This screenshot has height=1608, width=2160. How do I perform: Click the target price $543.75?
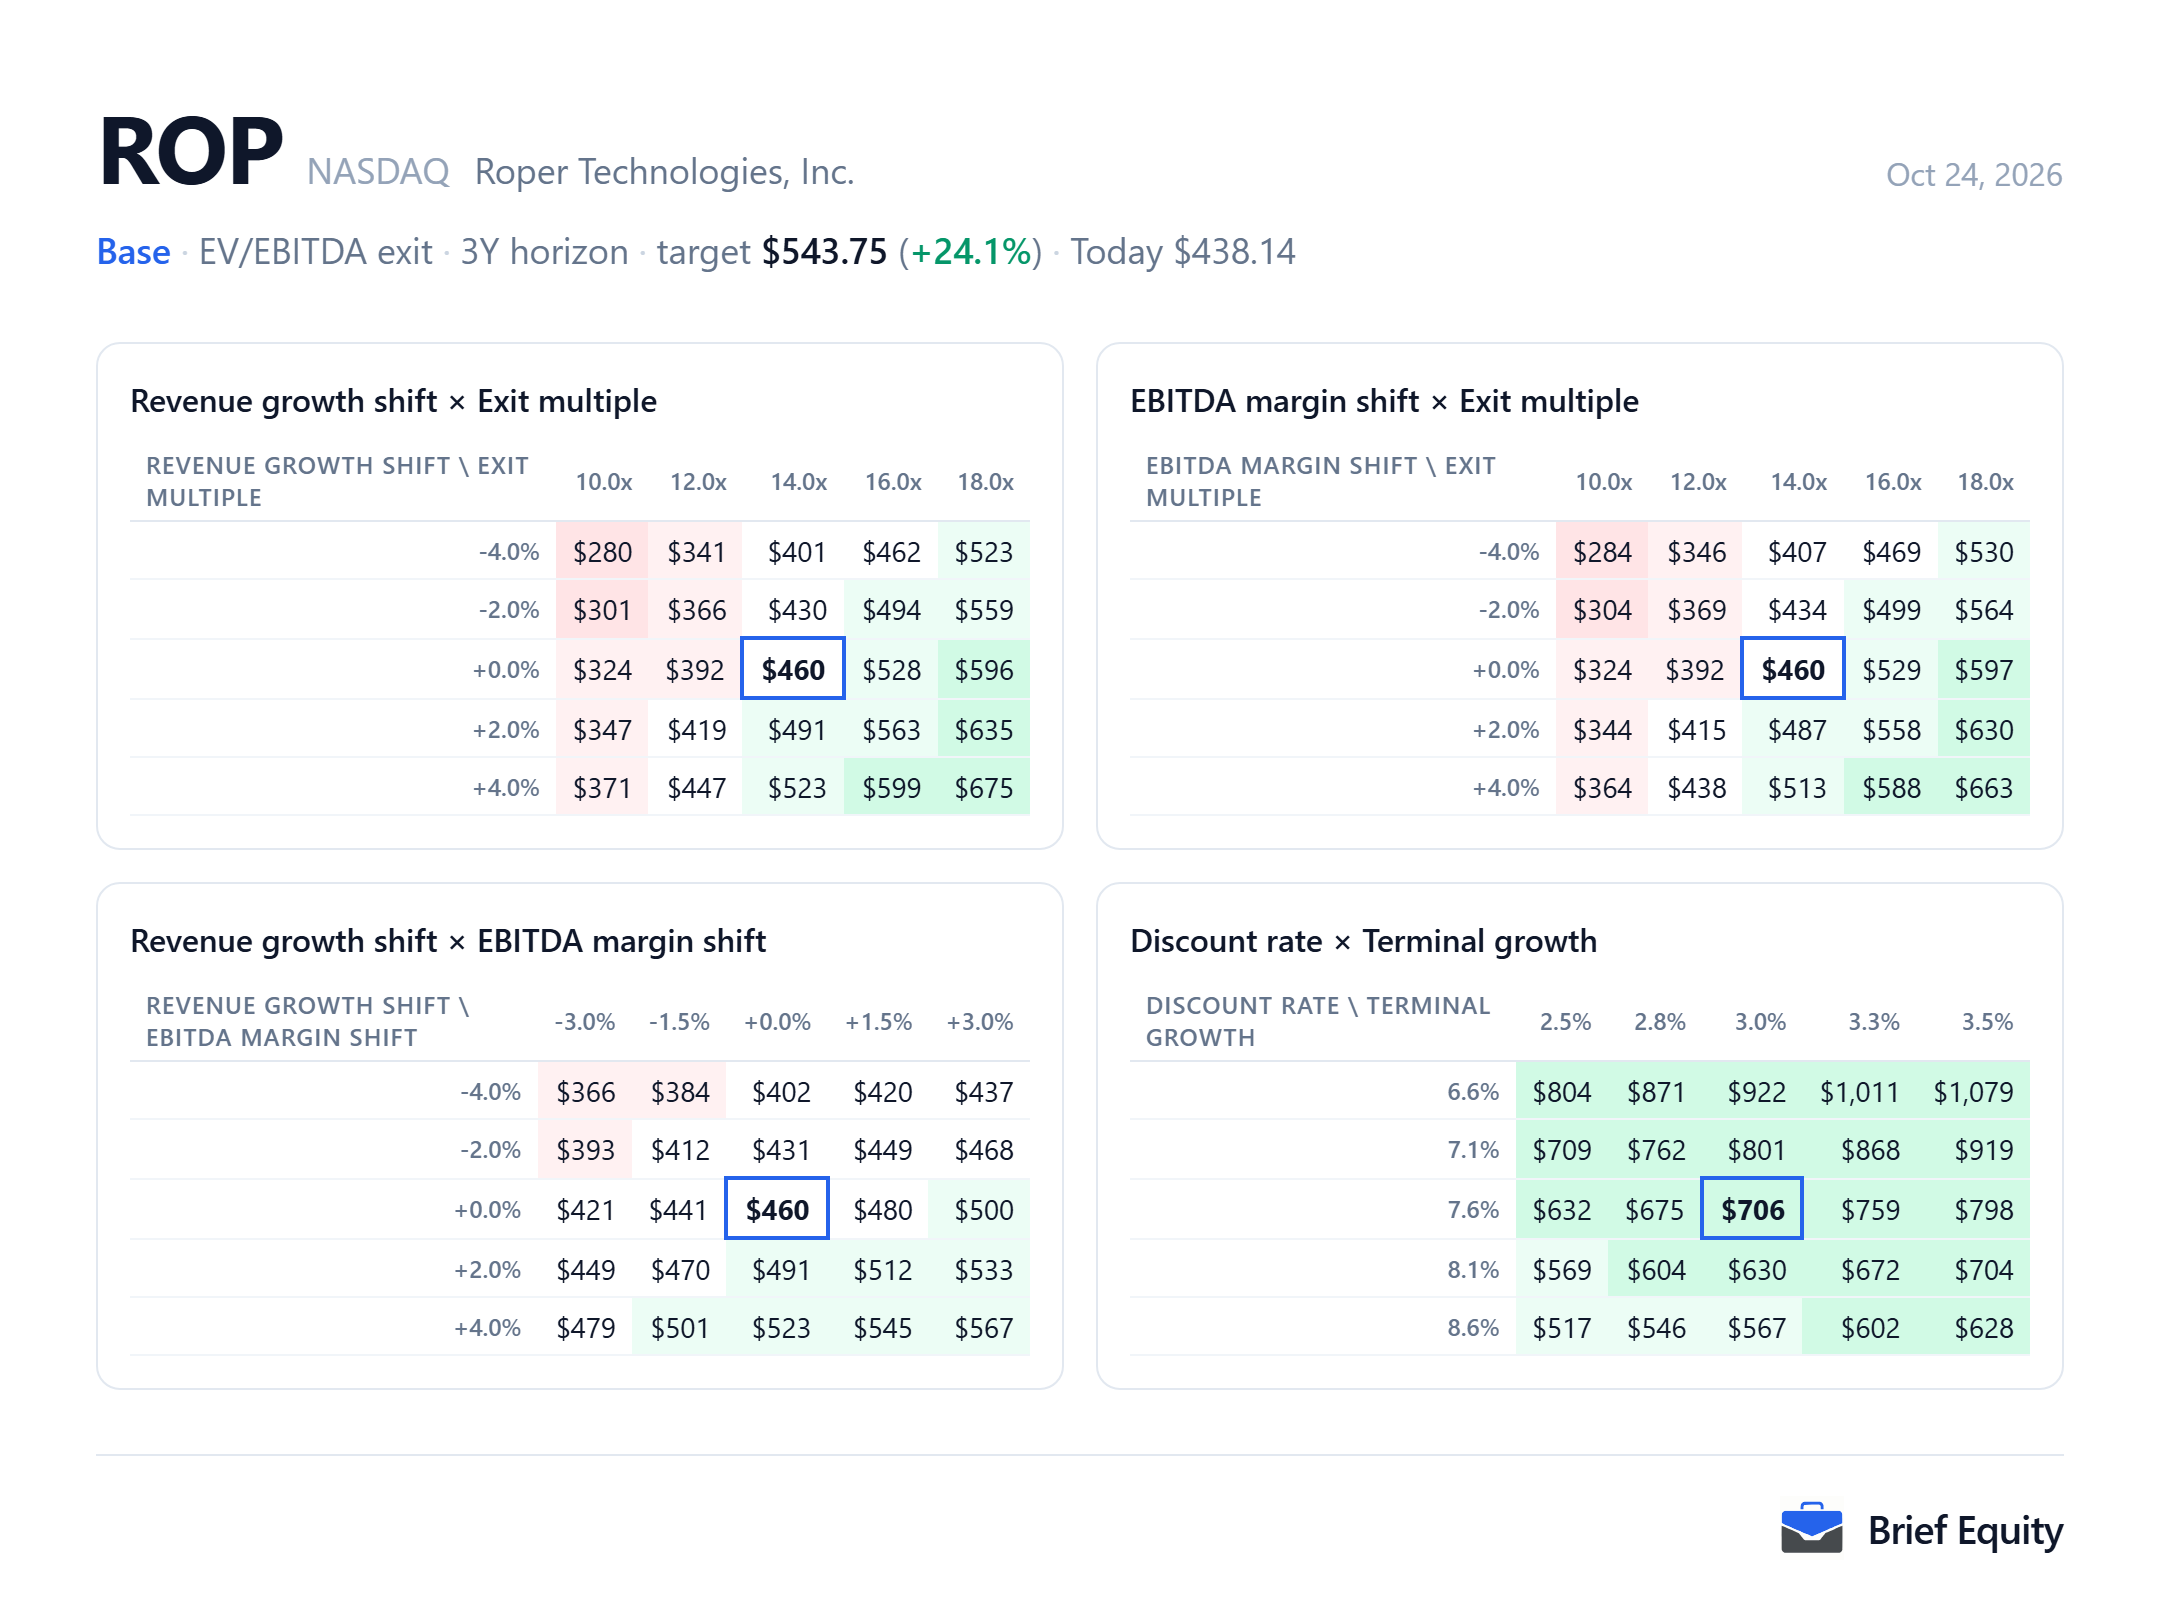tap(824, 252)
